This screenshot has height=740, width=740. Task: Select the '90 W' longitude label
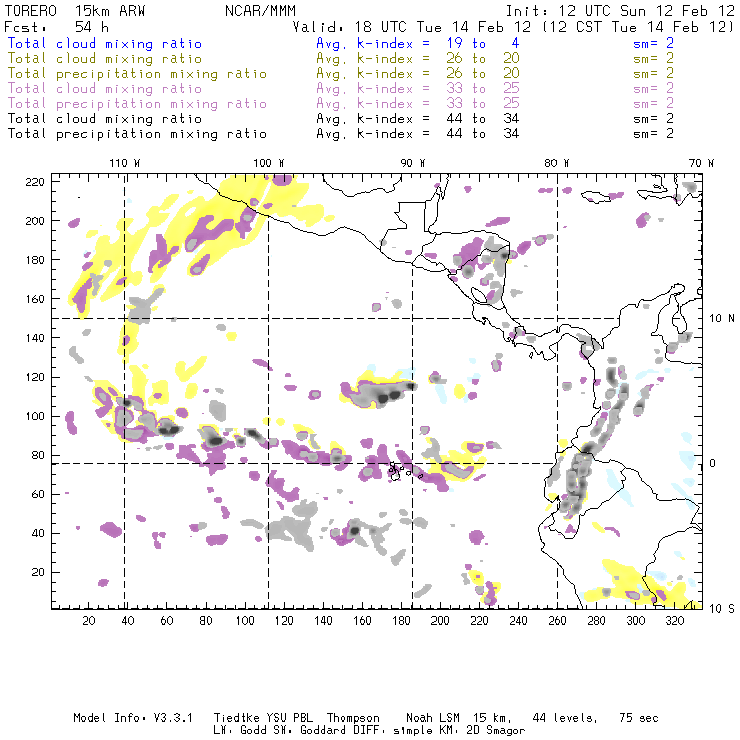[x=412, y=163]
